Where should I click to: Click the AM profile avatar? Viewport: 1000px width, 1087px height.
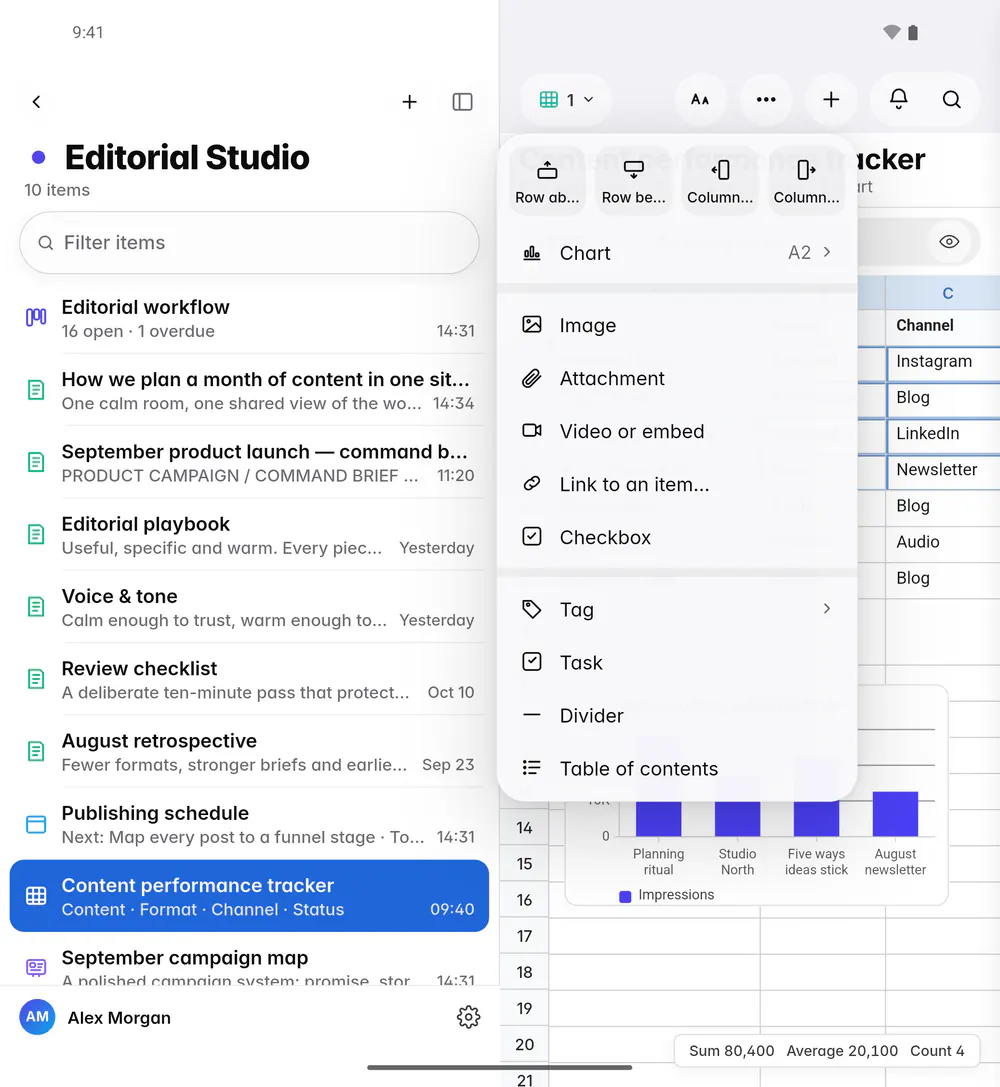tap(37, 1017)
